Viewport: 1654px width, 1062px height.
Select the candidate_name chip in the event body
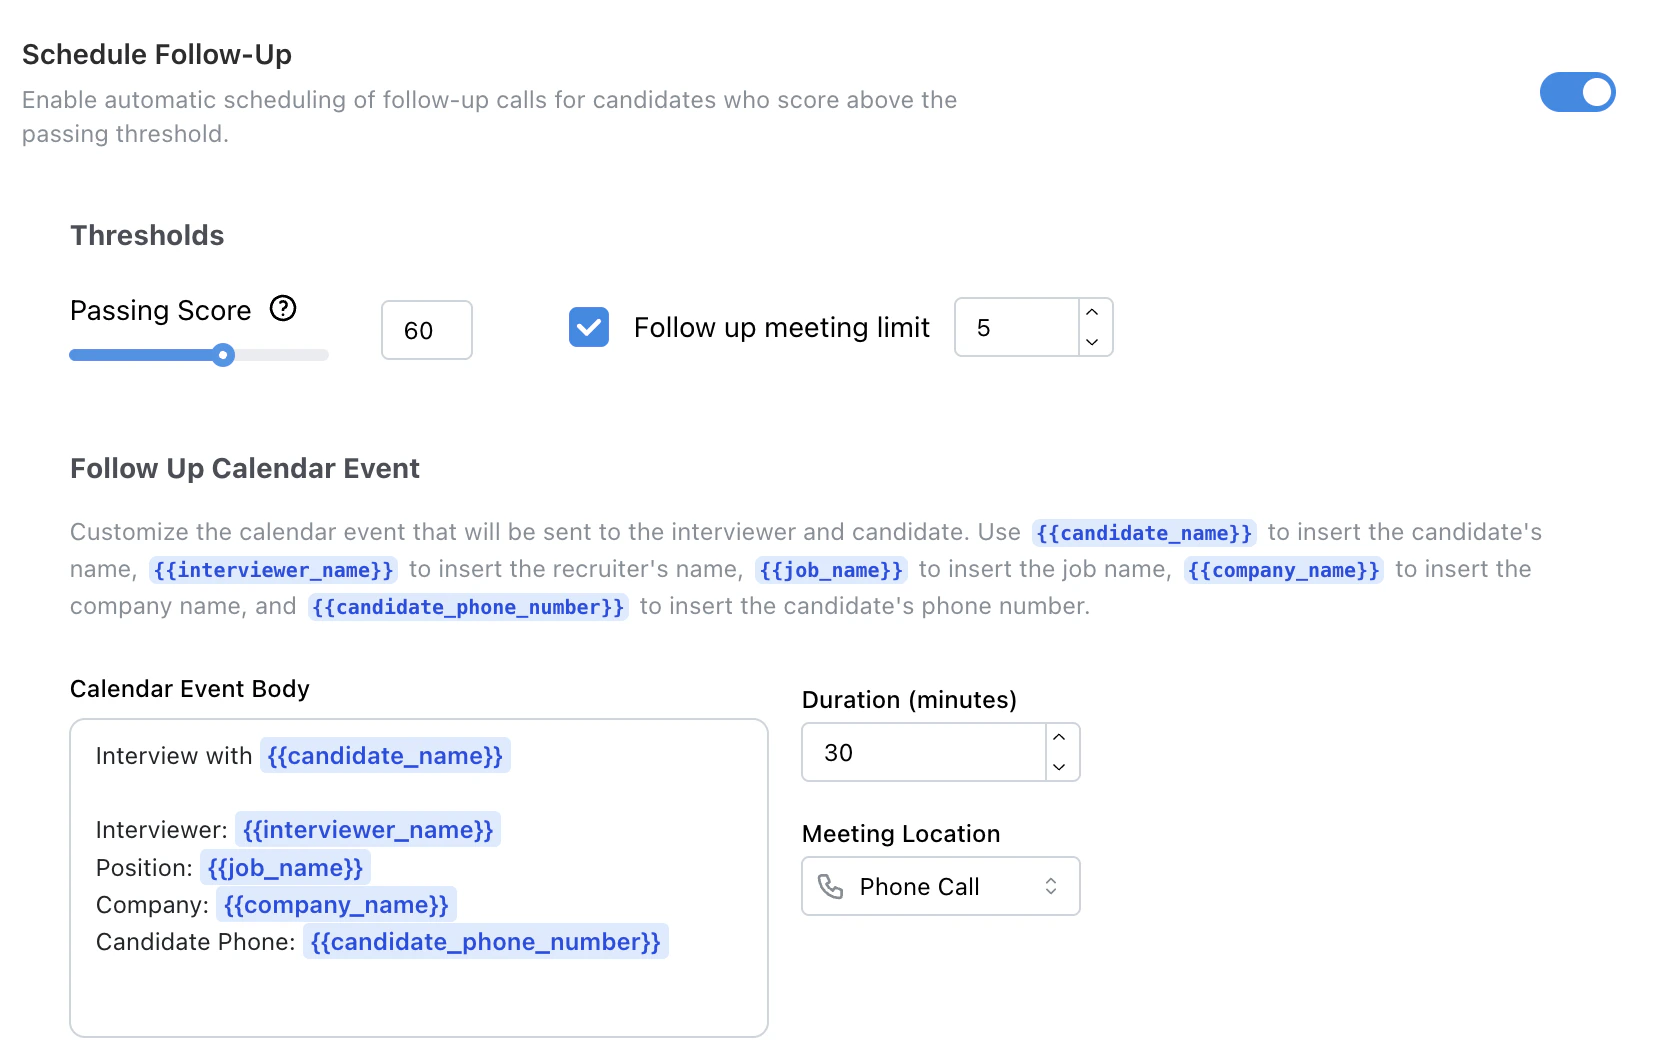point(384,756)
